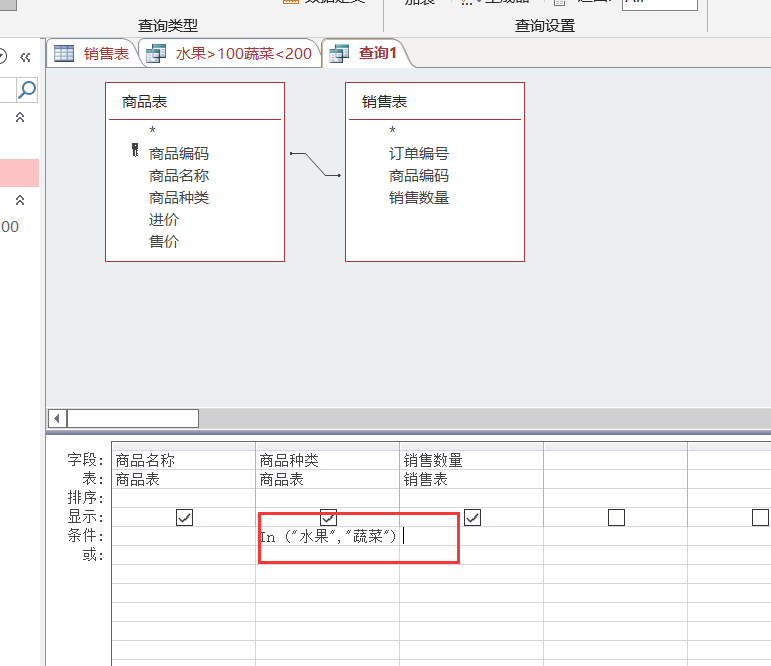Select the 销售表 table title in diagram
This screenshot has height=666, width=771.
(385, 102)
